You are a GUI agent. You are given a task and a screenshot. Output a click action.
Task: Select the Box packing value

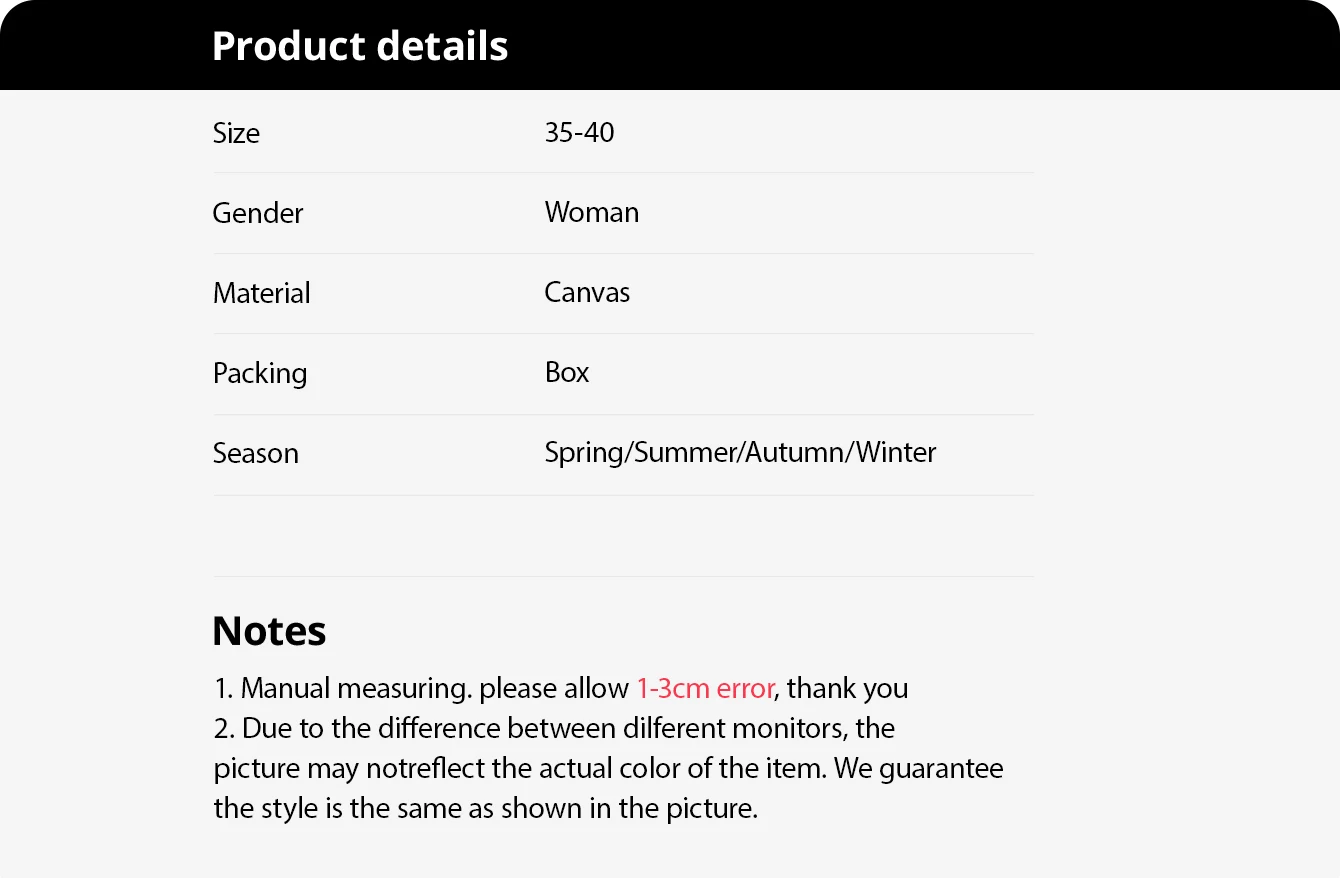(x=567, y=372)
